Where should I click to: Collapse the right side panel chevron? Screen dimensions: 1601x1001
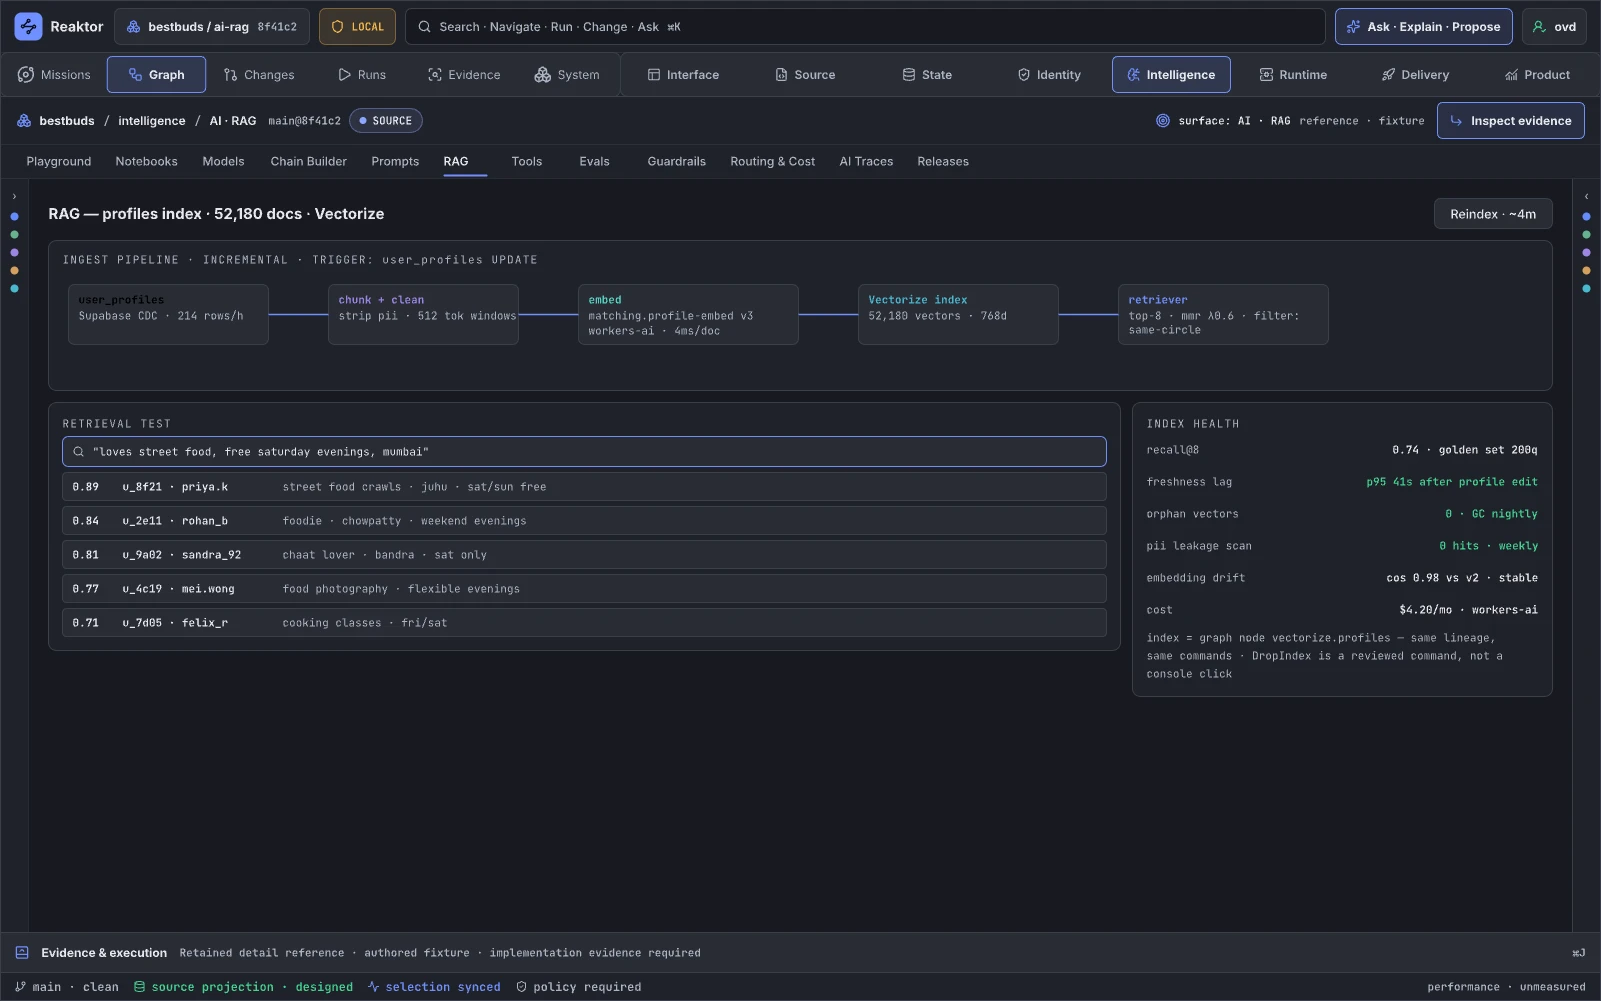pyautogui.click(x=1586, y=197)
